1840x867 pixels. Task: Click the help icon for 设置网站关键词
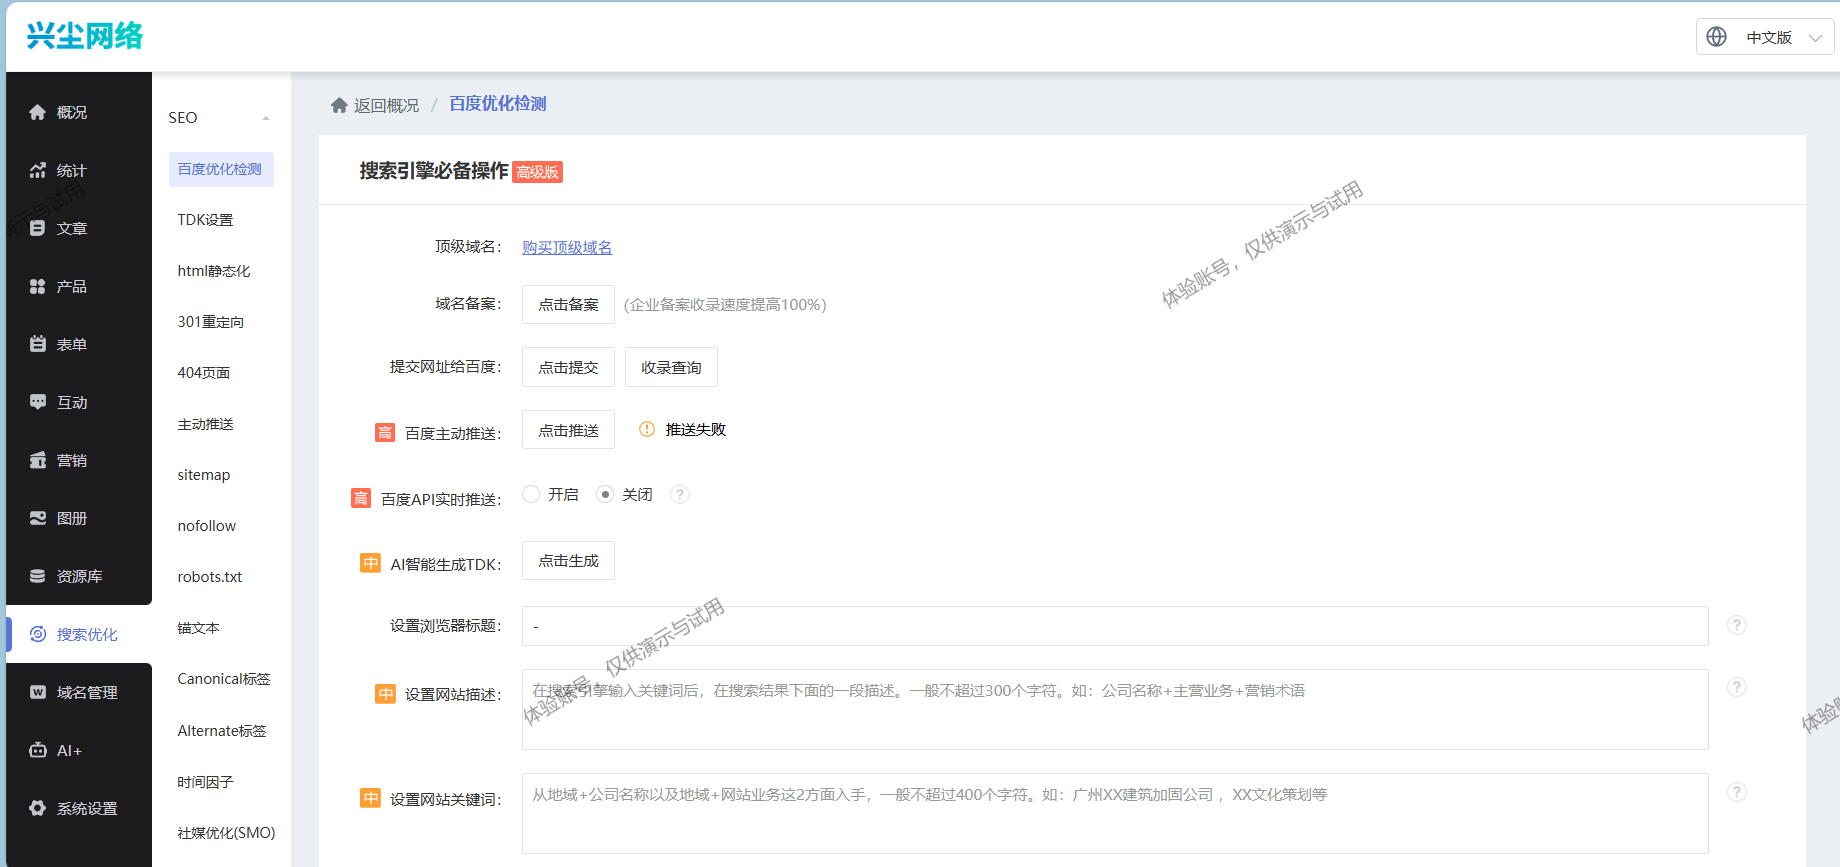[x=1737, y=792]
